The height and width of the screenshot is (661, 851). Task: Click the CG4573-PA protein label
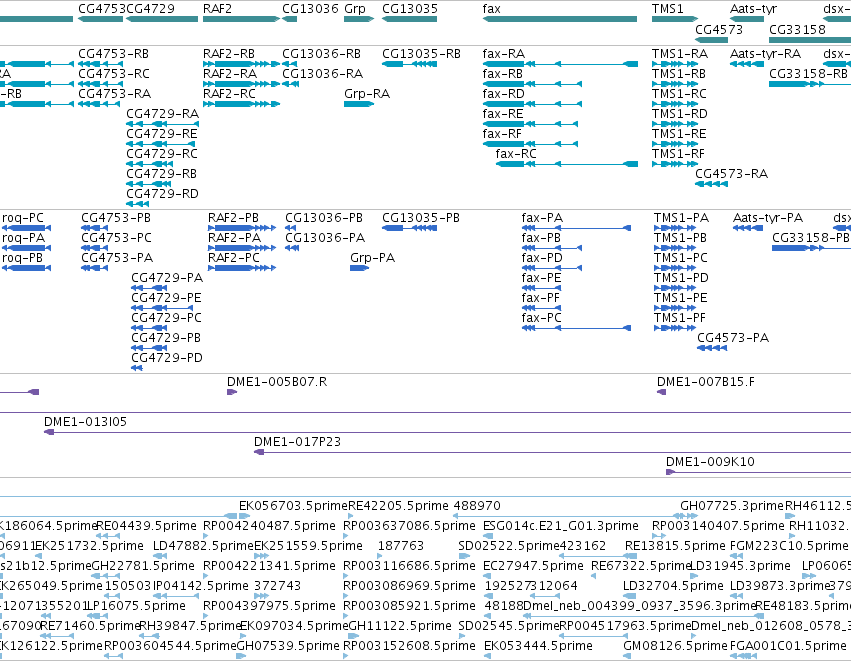pos(733,338)
